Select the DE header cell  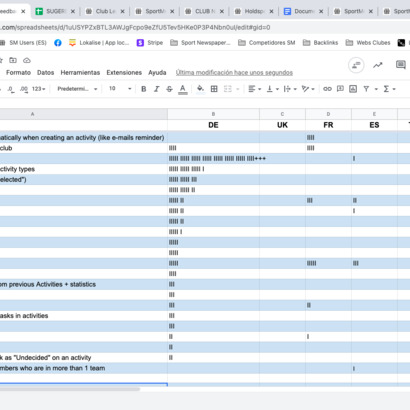point(213,125)
